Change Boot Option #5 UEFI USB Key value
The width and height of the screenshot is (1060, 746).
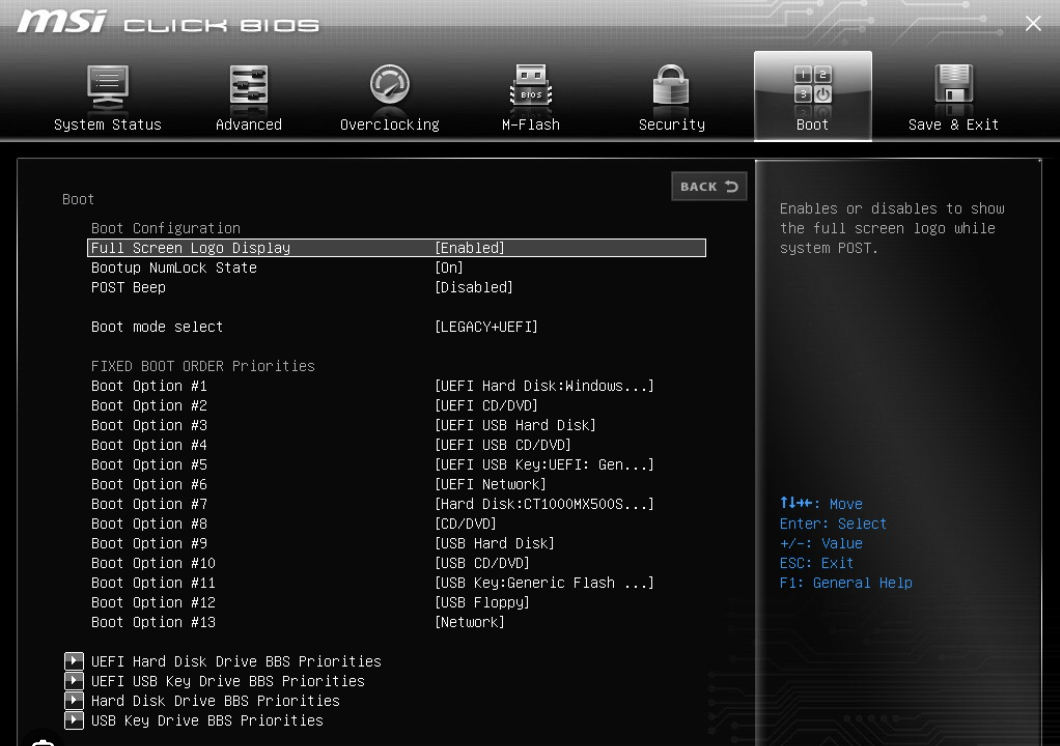pyautogui.click(x=544, y=464)
